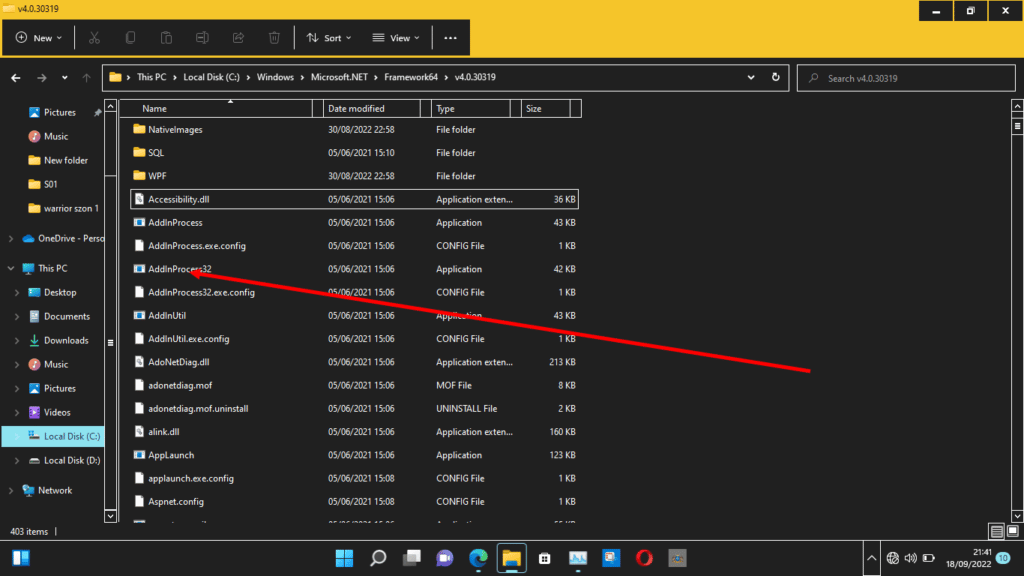Switch to large icons view layout
The height and width of the screenshot is (576, 1024).
point(1013,532)
